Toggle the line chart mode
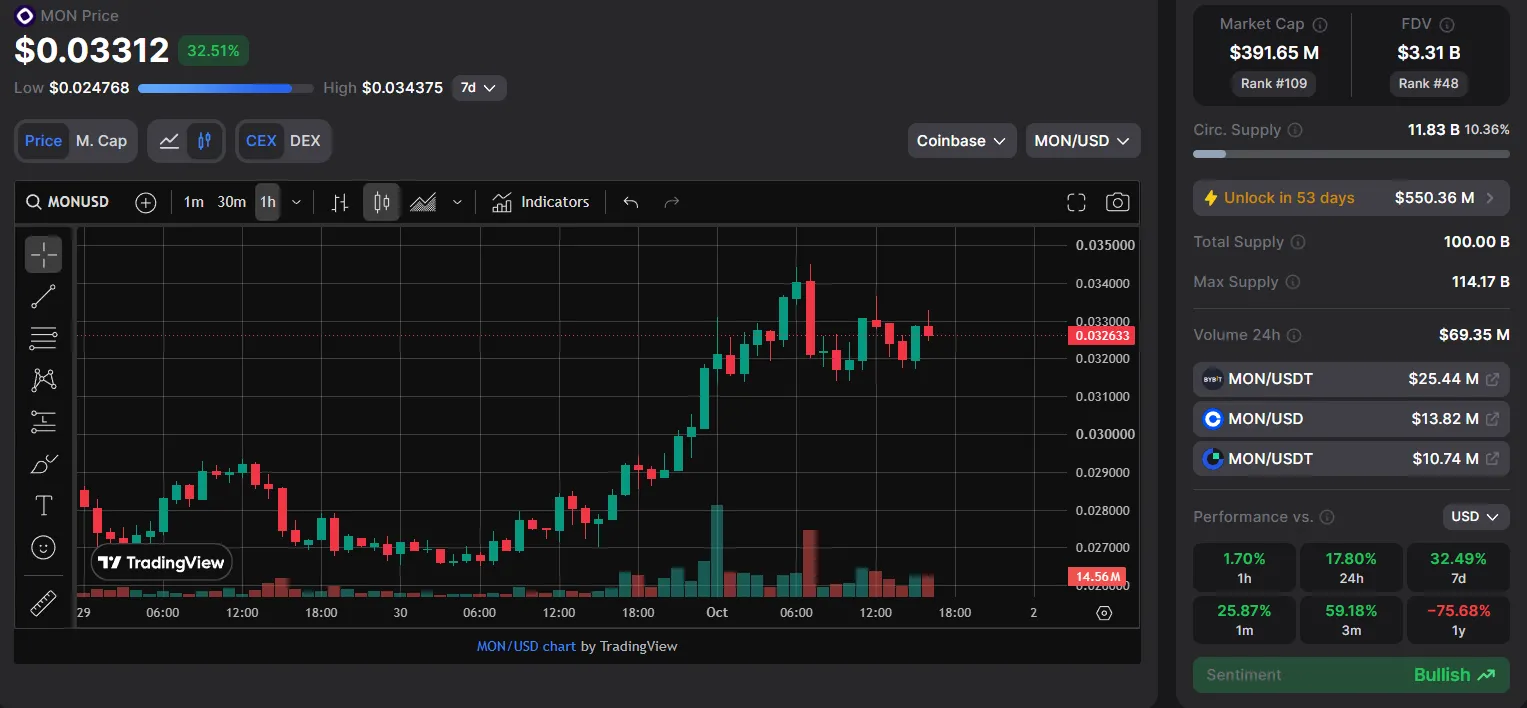This screenshot has width=1527, height=708. tap(169, 141)
